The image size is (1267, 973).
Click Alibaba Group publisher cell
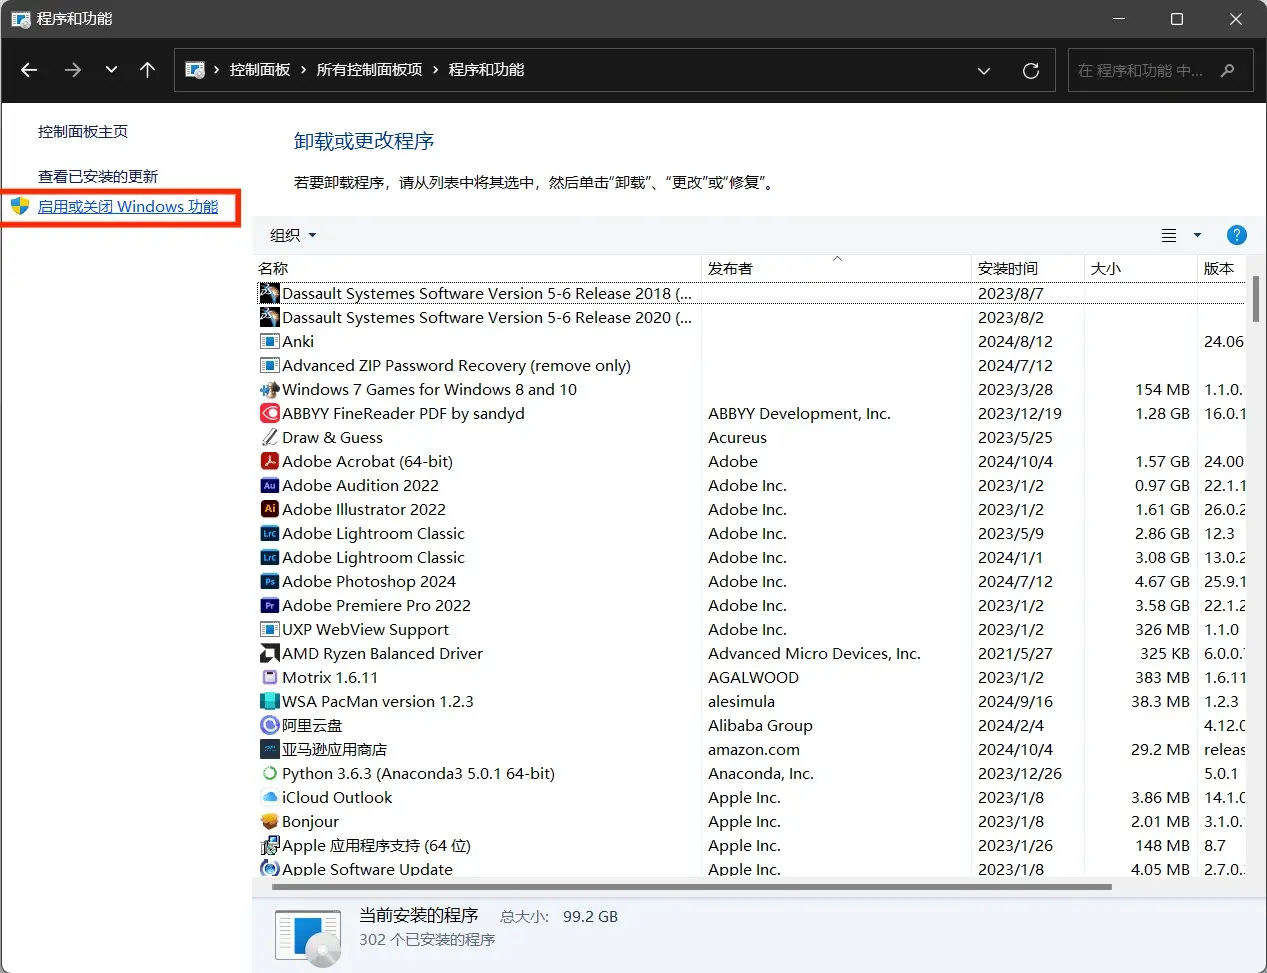(x=760, y=725)
